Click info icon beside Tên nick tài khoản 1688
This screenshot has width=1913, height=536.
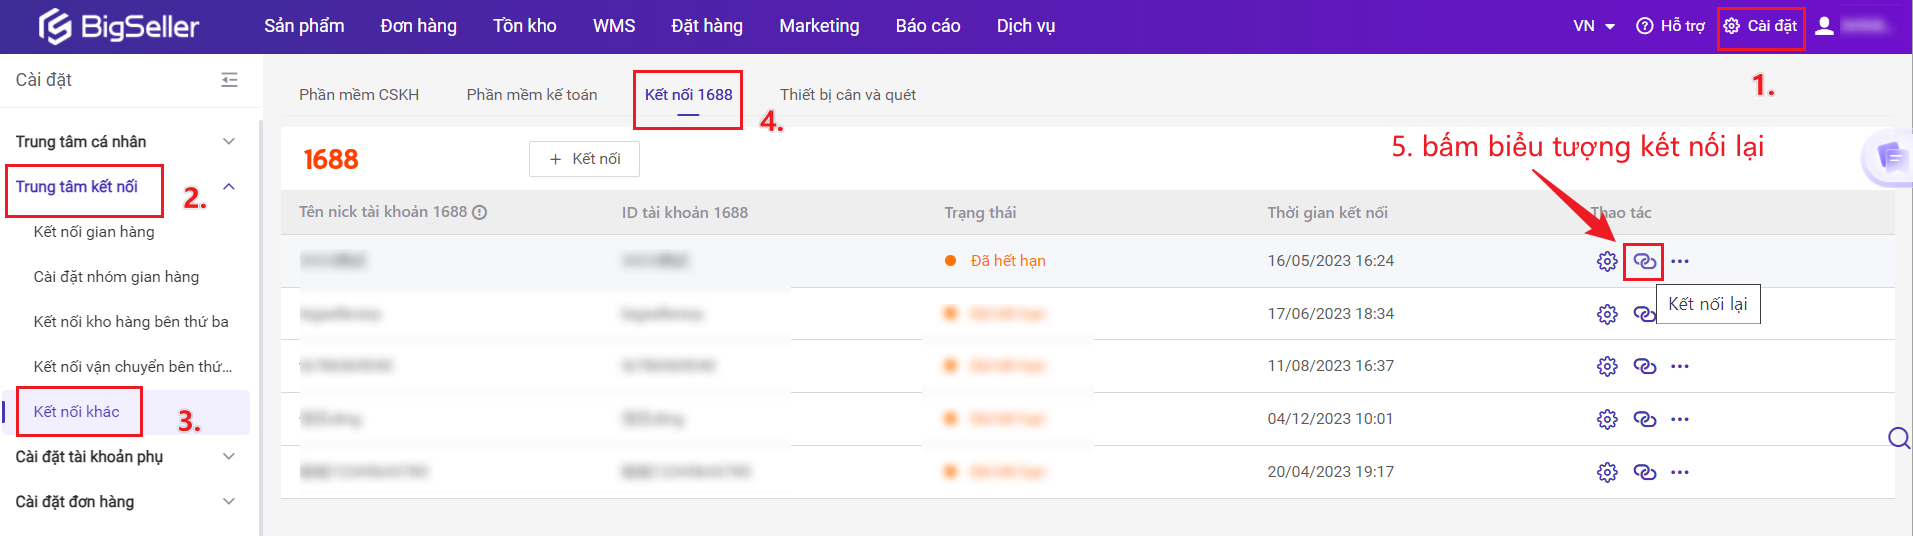point(480,213)
